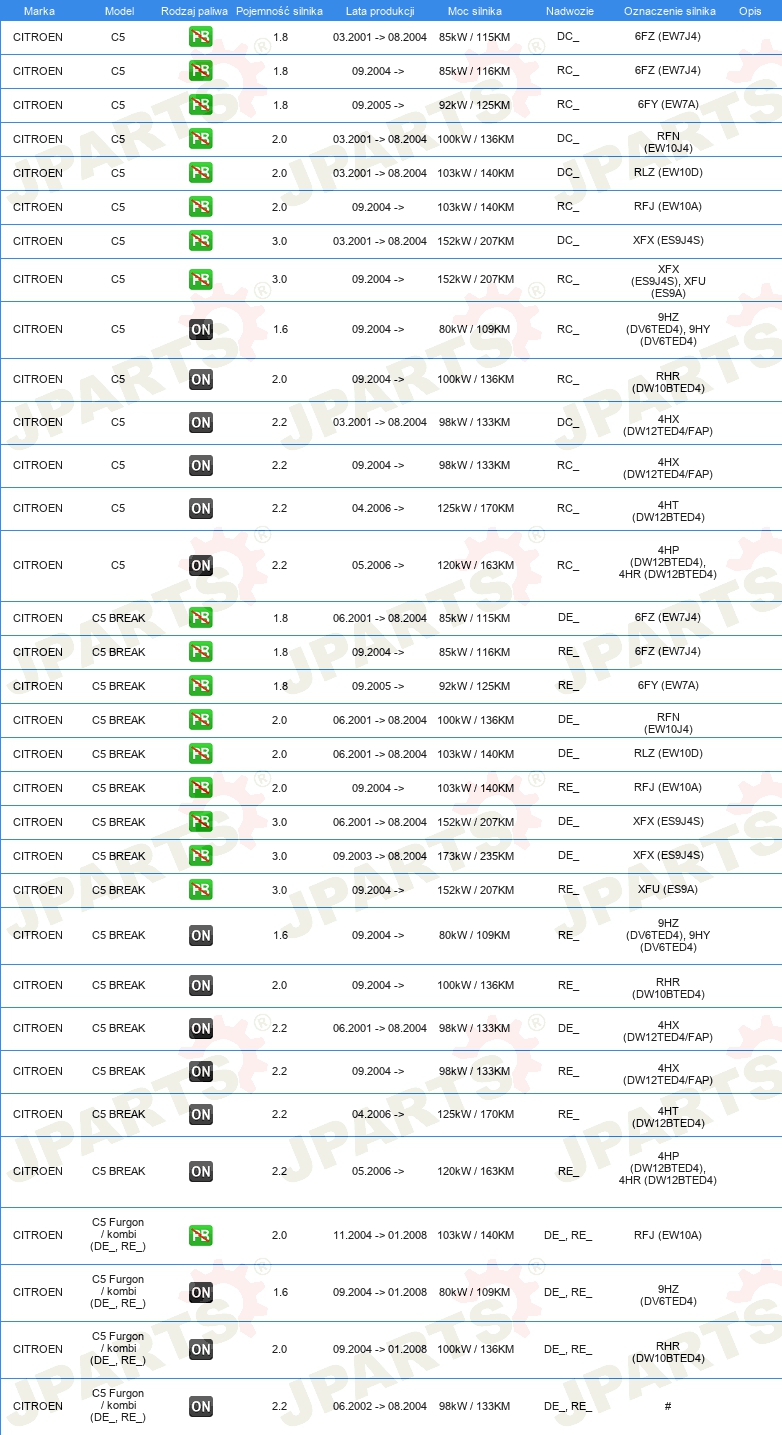
Task: Select ON icon in C5 RC_ 133KM row
Action: click(200, 465)
